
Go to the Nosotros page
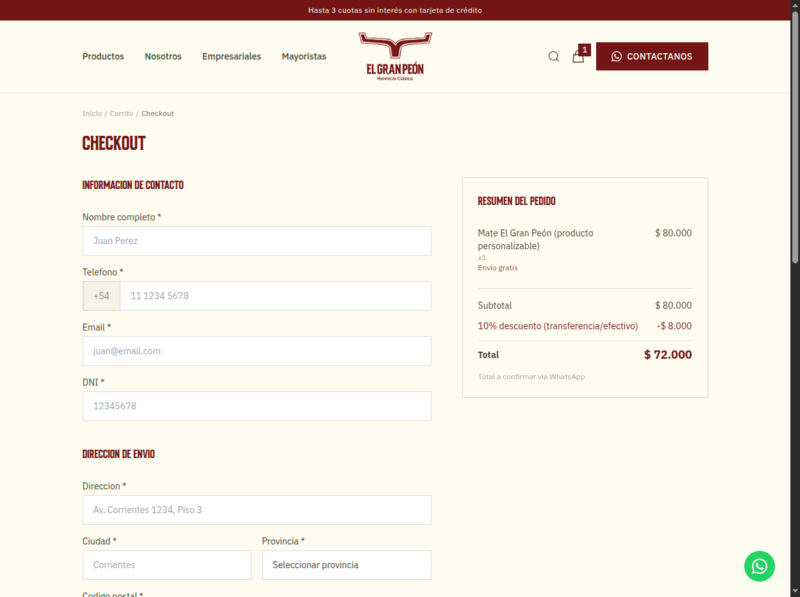[163, 57]
